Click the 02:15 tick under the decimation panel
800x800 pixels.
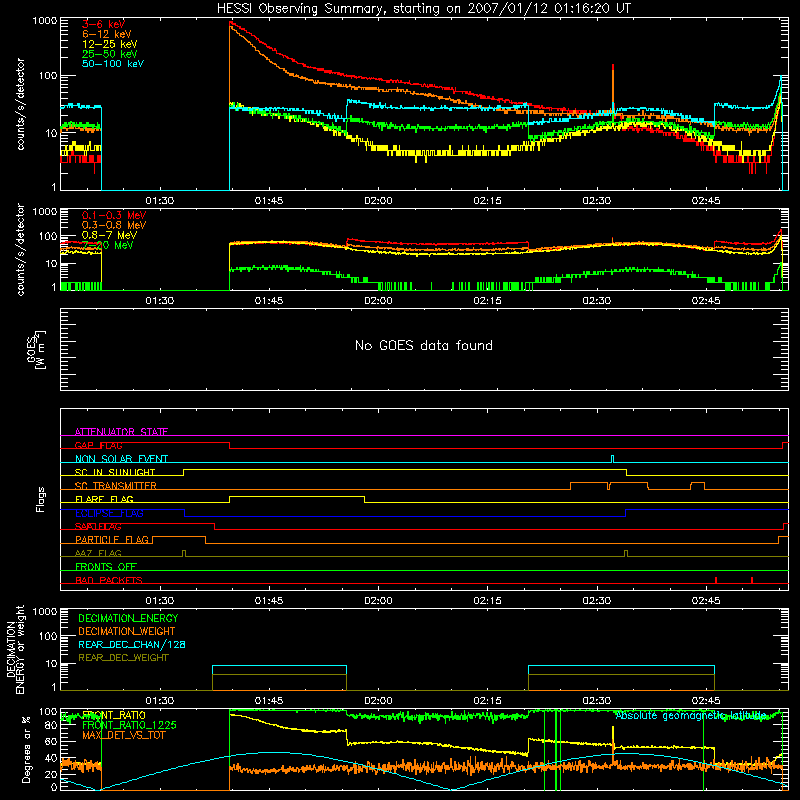point(487,701)
